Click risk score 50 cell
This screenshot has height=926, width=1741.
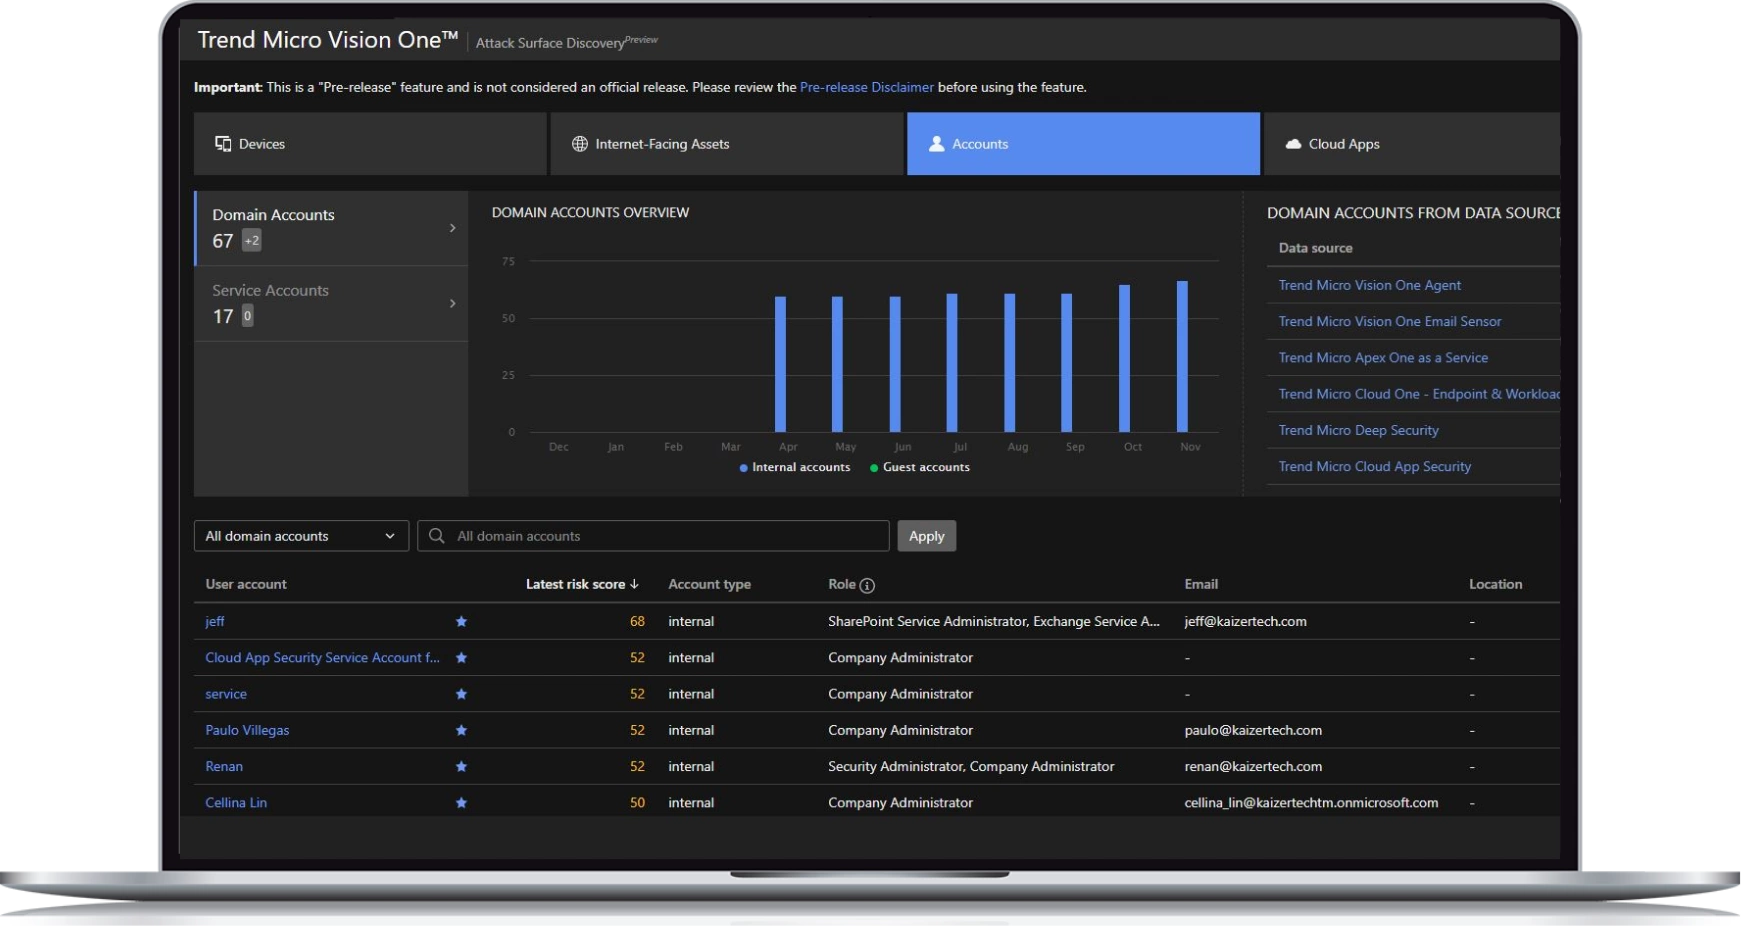point(637,802)
